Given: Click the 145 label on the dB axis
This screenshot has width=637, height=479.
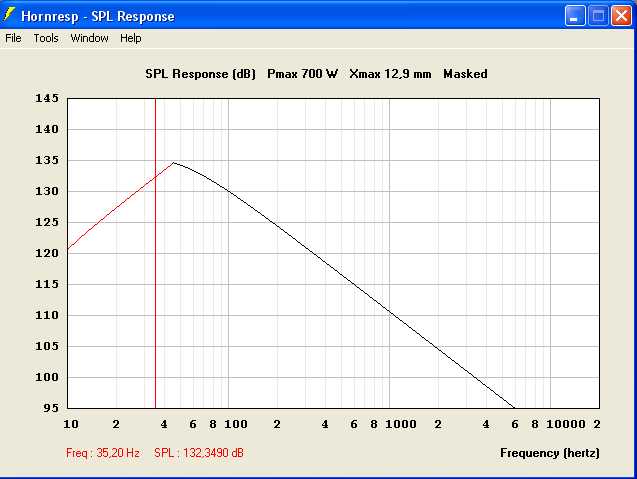Looking at the screenshot, I should pyautogui.click(x=47, y=98).
